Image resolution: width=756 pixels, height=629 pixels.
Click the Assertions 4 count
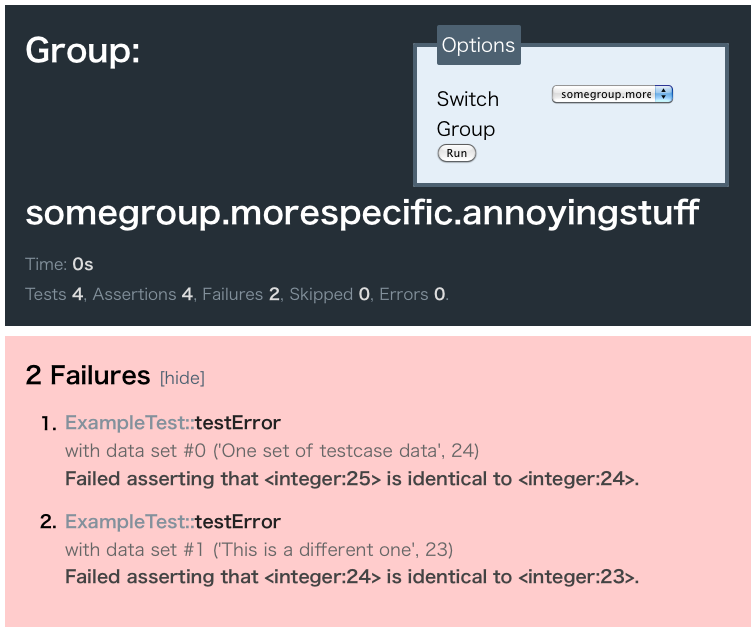(143, 294)
